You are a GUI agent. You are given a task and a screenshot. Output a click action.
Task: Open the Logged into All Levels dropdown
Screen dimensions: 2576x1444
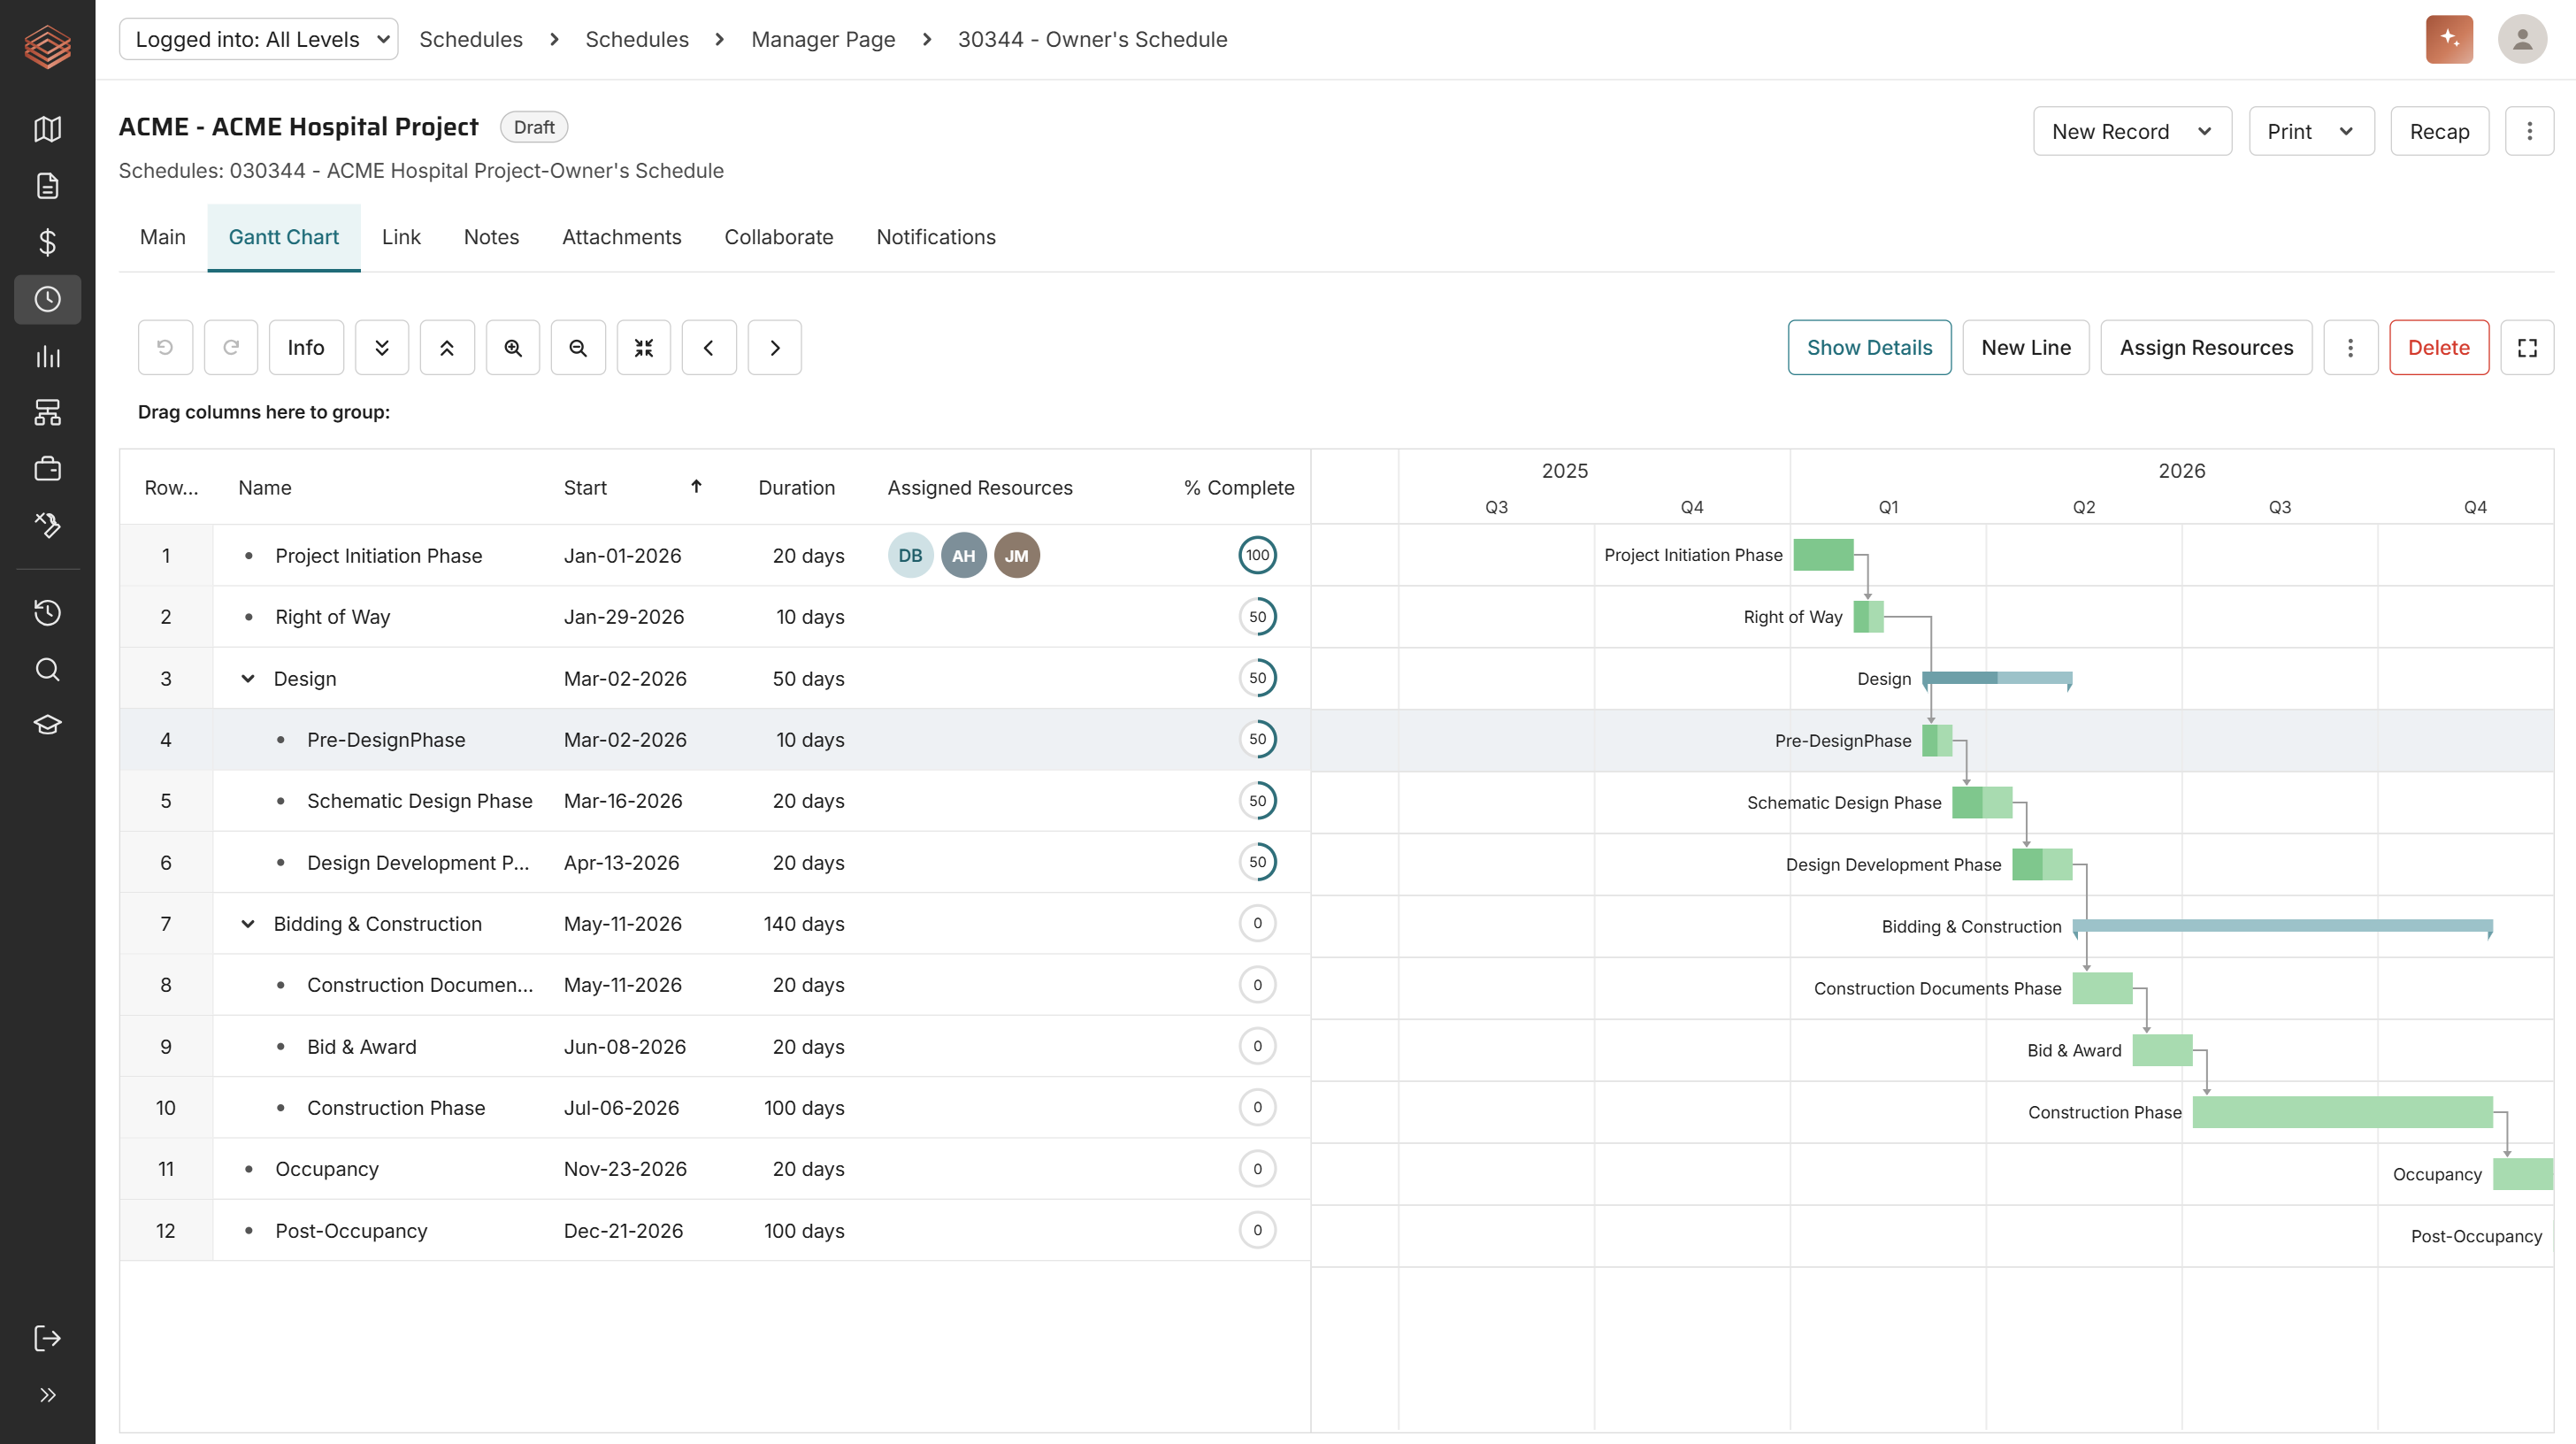(259, 39)
